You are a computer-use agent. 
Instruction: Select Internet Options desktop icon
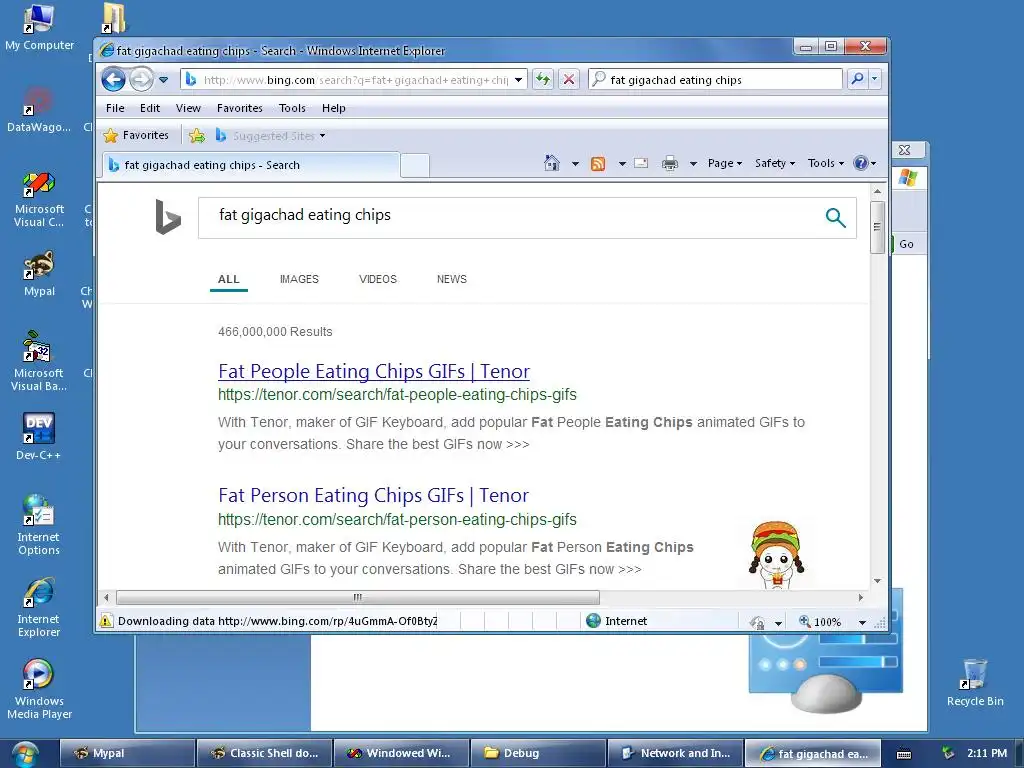point(39,525)
